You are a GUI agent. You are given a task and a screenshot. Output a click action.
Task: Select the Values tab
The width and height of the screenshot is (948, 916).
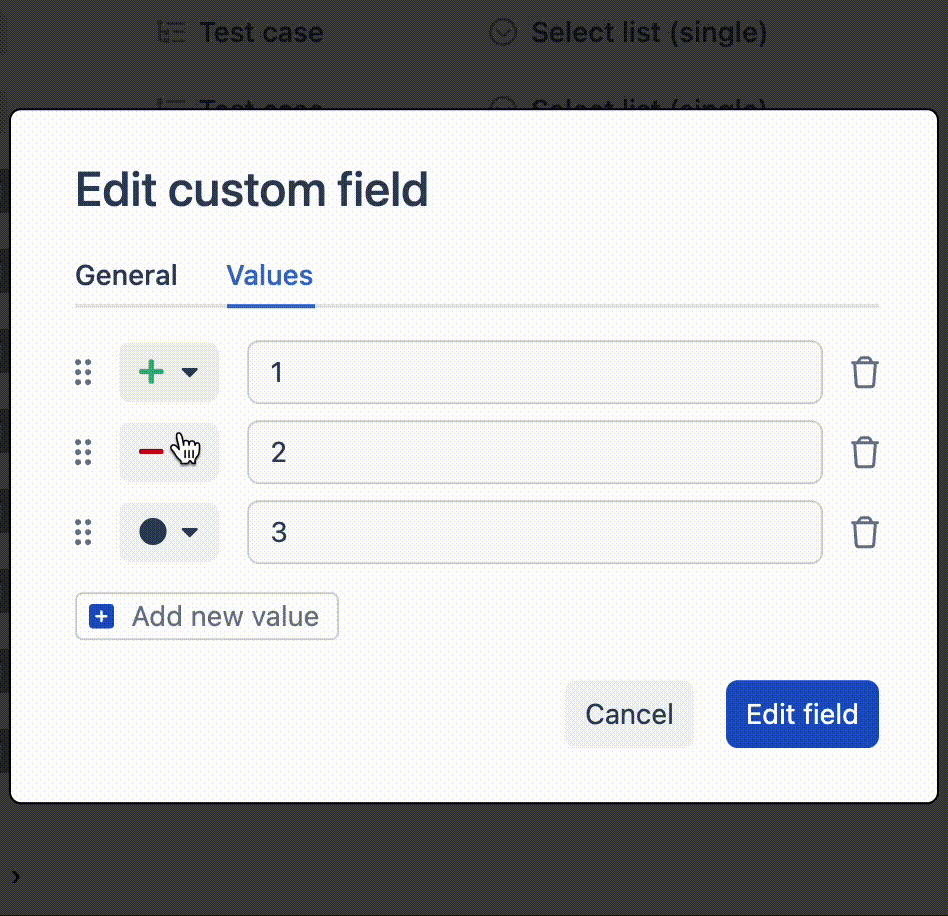tap(270, 276)
